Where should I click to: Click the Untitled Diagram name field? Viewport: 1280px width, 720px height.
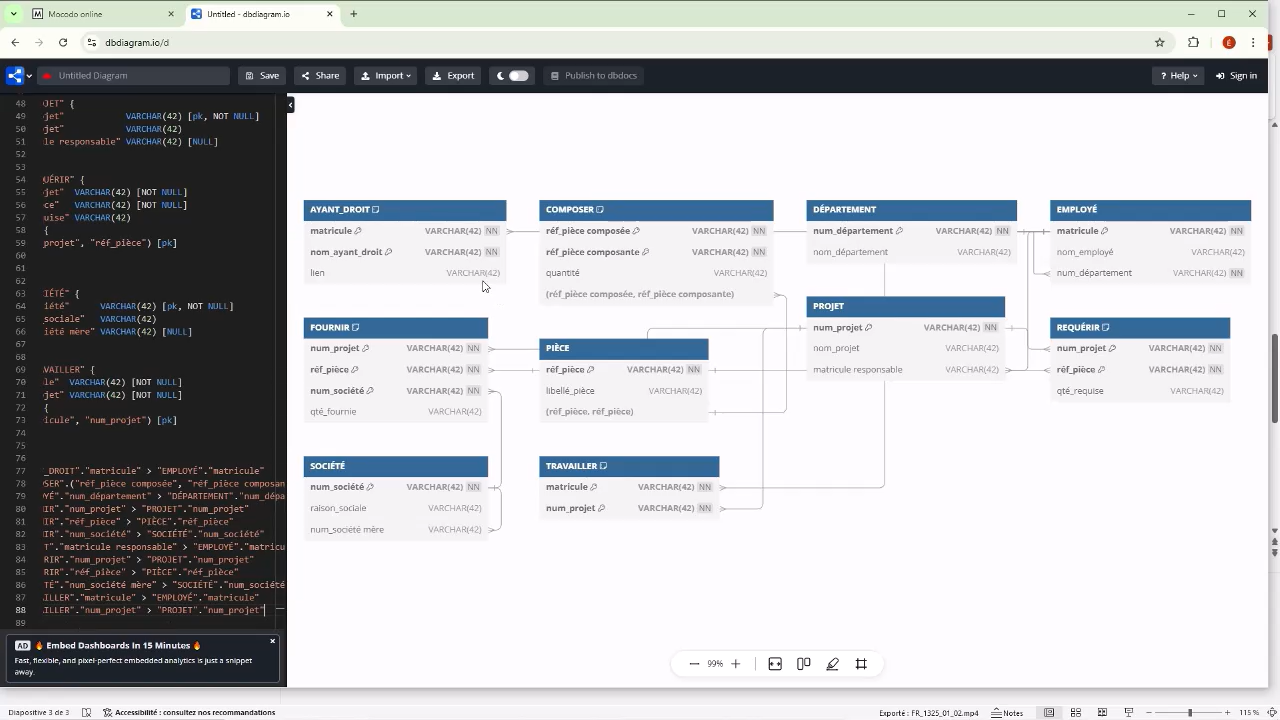(130, 75)
